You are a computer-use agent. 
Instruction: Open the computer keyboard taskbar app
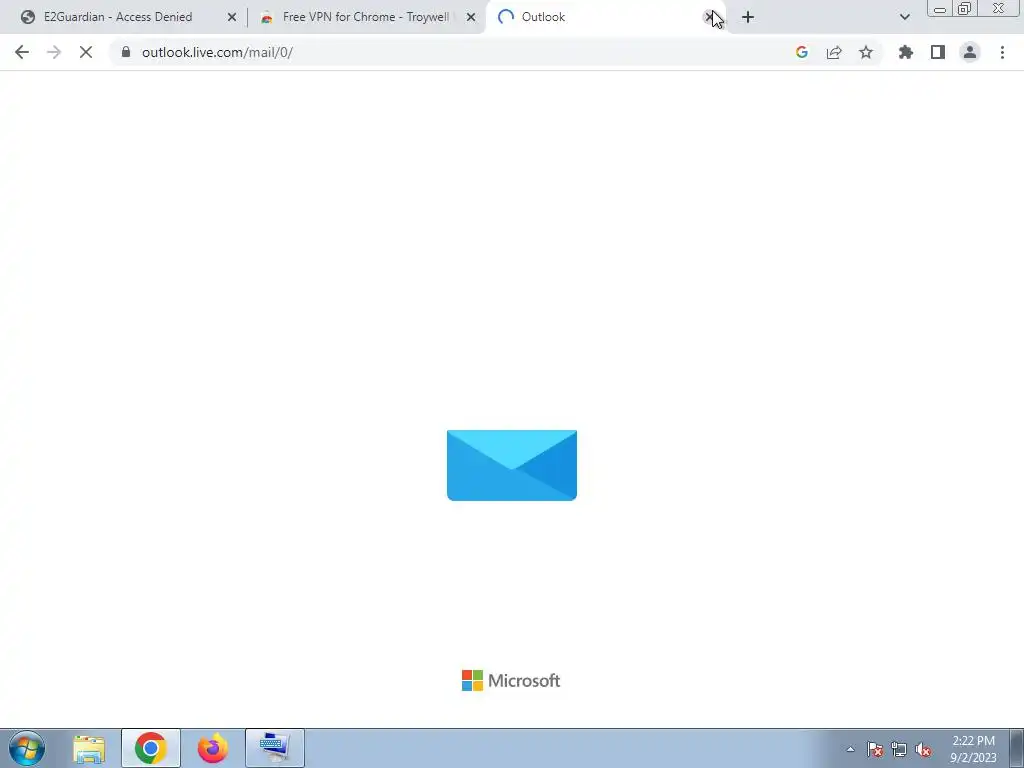(274, 748)
